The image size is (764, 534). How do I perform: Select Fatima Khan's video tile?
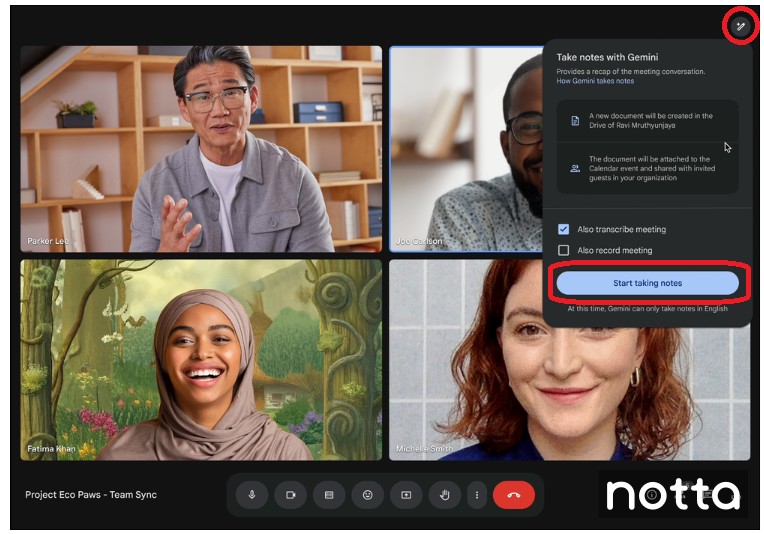pos(201,360)
